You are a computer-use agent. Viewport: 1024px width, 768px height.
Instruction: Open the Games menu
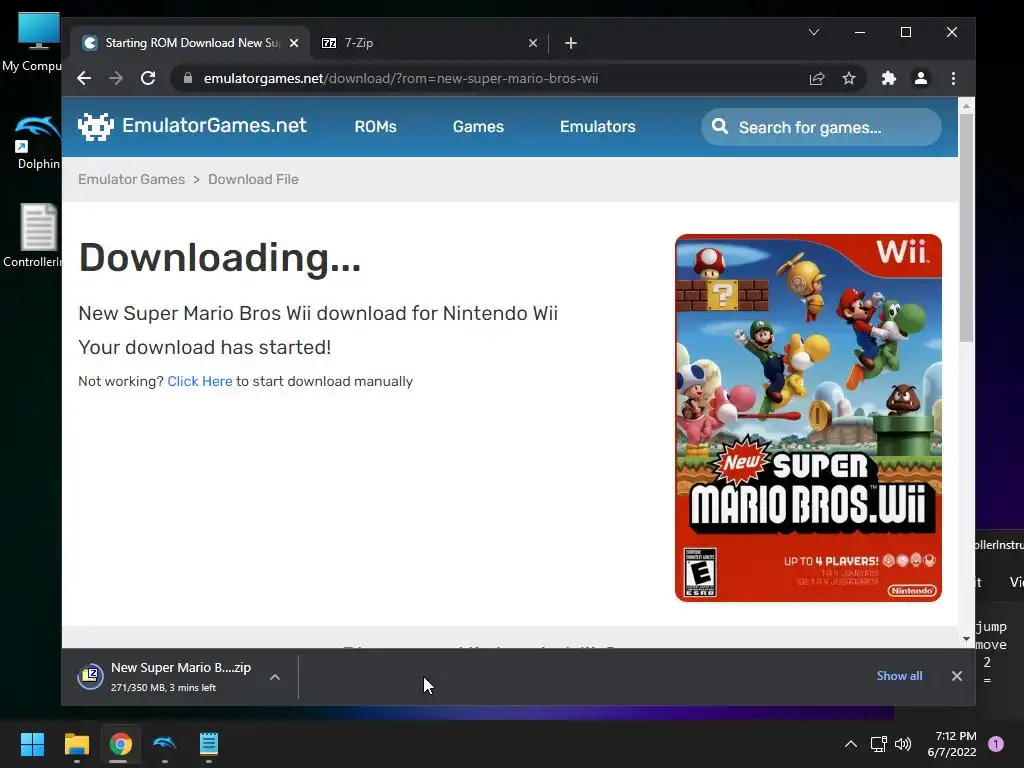pyautogui.click(x=478, y=127)
